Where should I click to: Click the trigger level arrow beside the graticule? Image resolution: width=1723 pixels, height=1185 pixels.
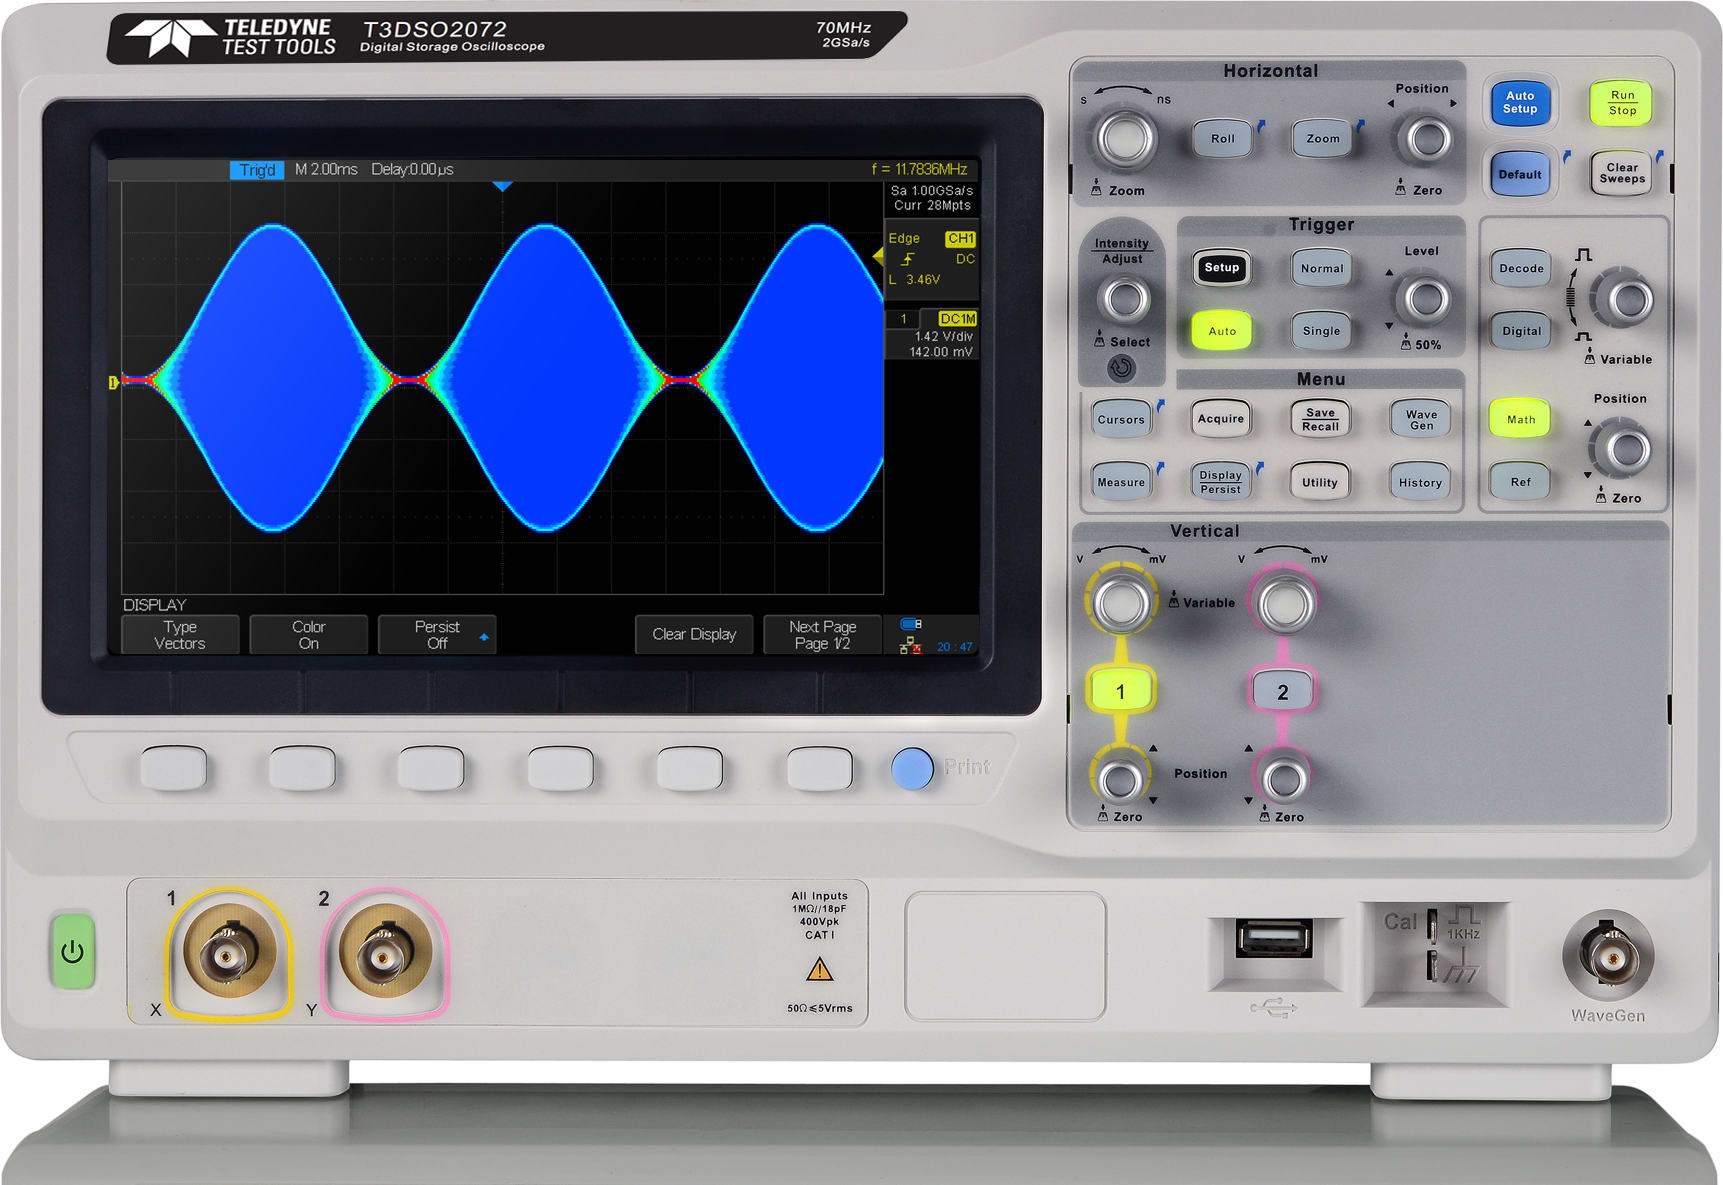[878, 257]
